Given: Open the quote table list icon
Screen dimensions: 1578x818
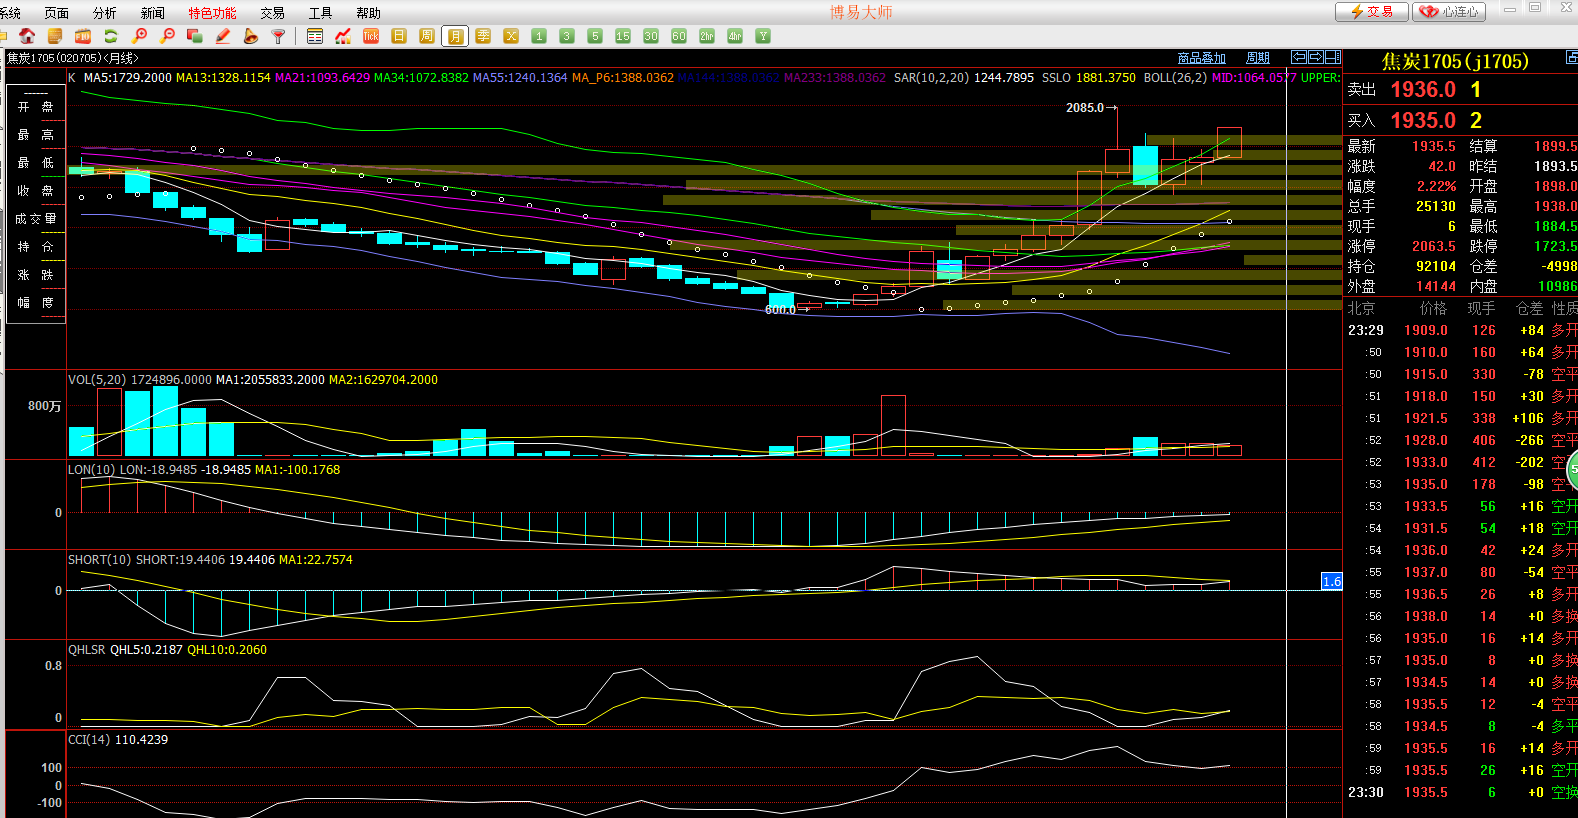Looking at the screenshot, I should pos(315,36).
